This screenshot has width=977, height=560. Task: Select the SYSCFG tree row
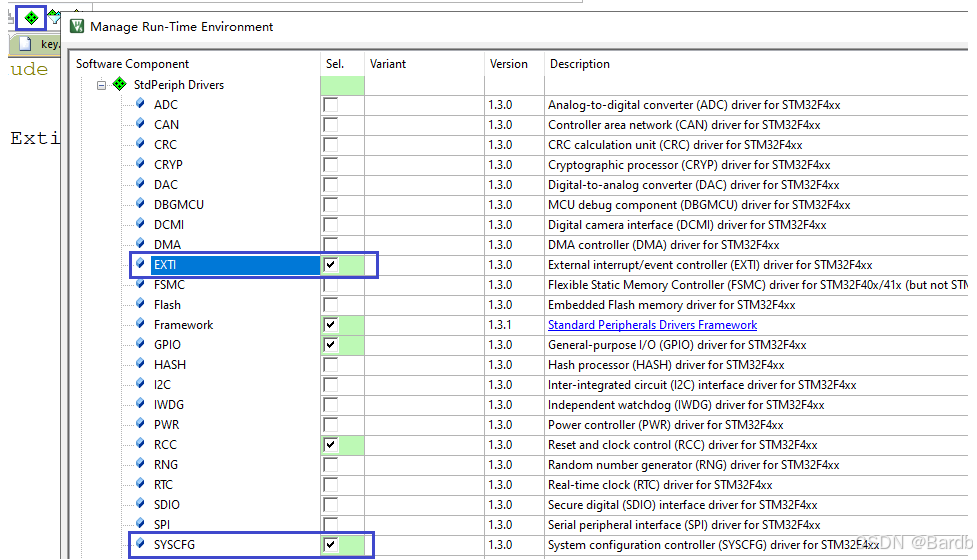174,544
